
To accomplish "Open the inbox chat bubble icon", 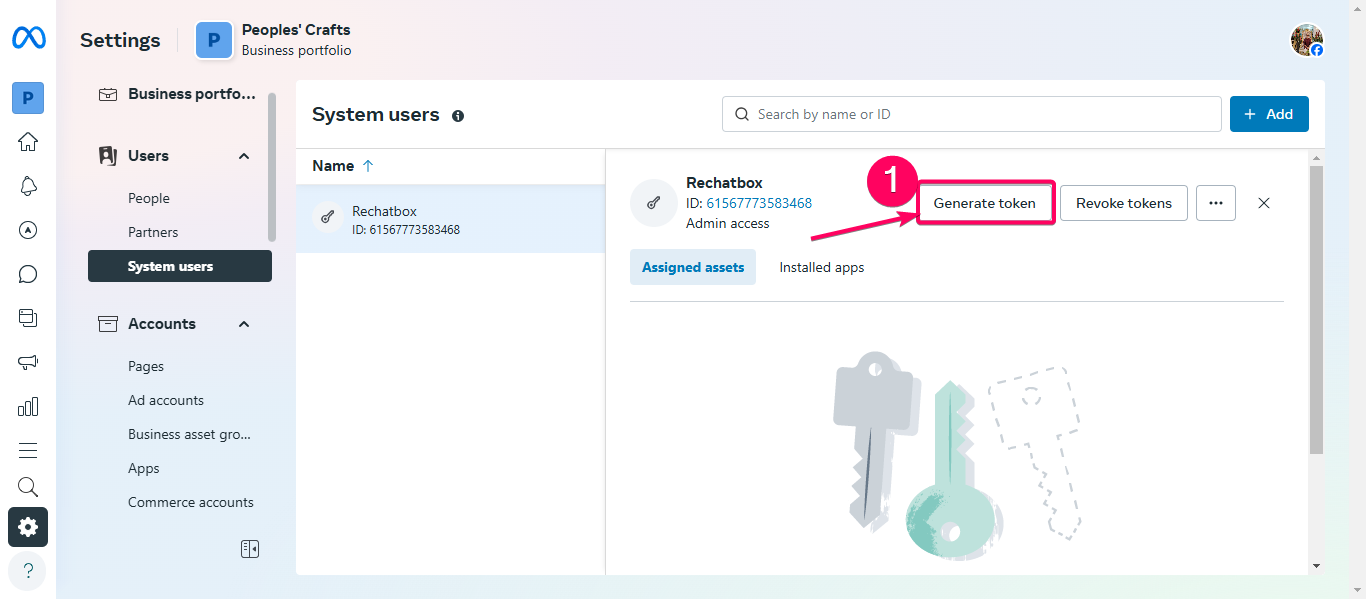I will [x=28, y=274].
